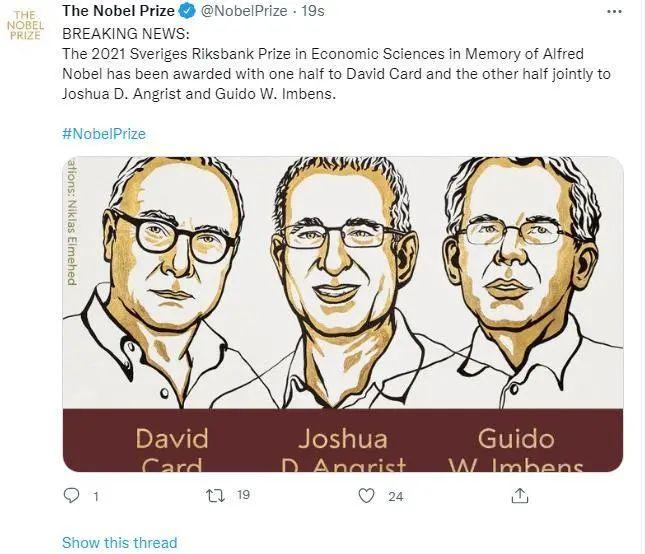The image size is (645, 554).
Task: Click the reply speech bubble icon
Action: (x=70, y=495)
